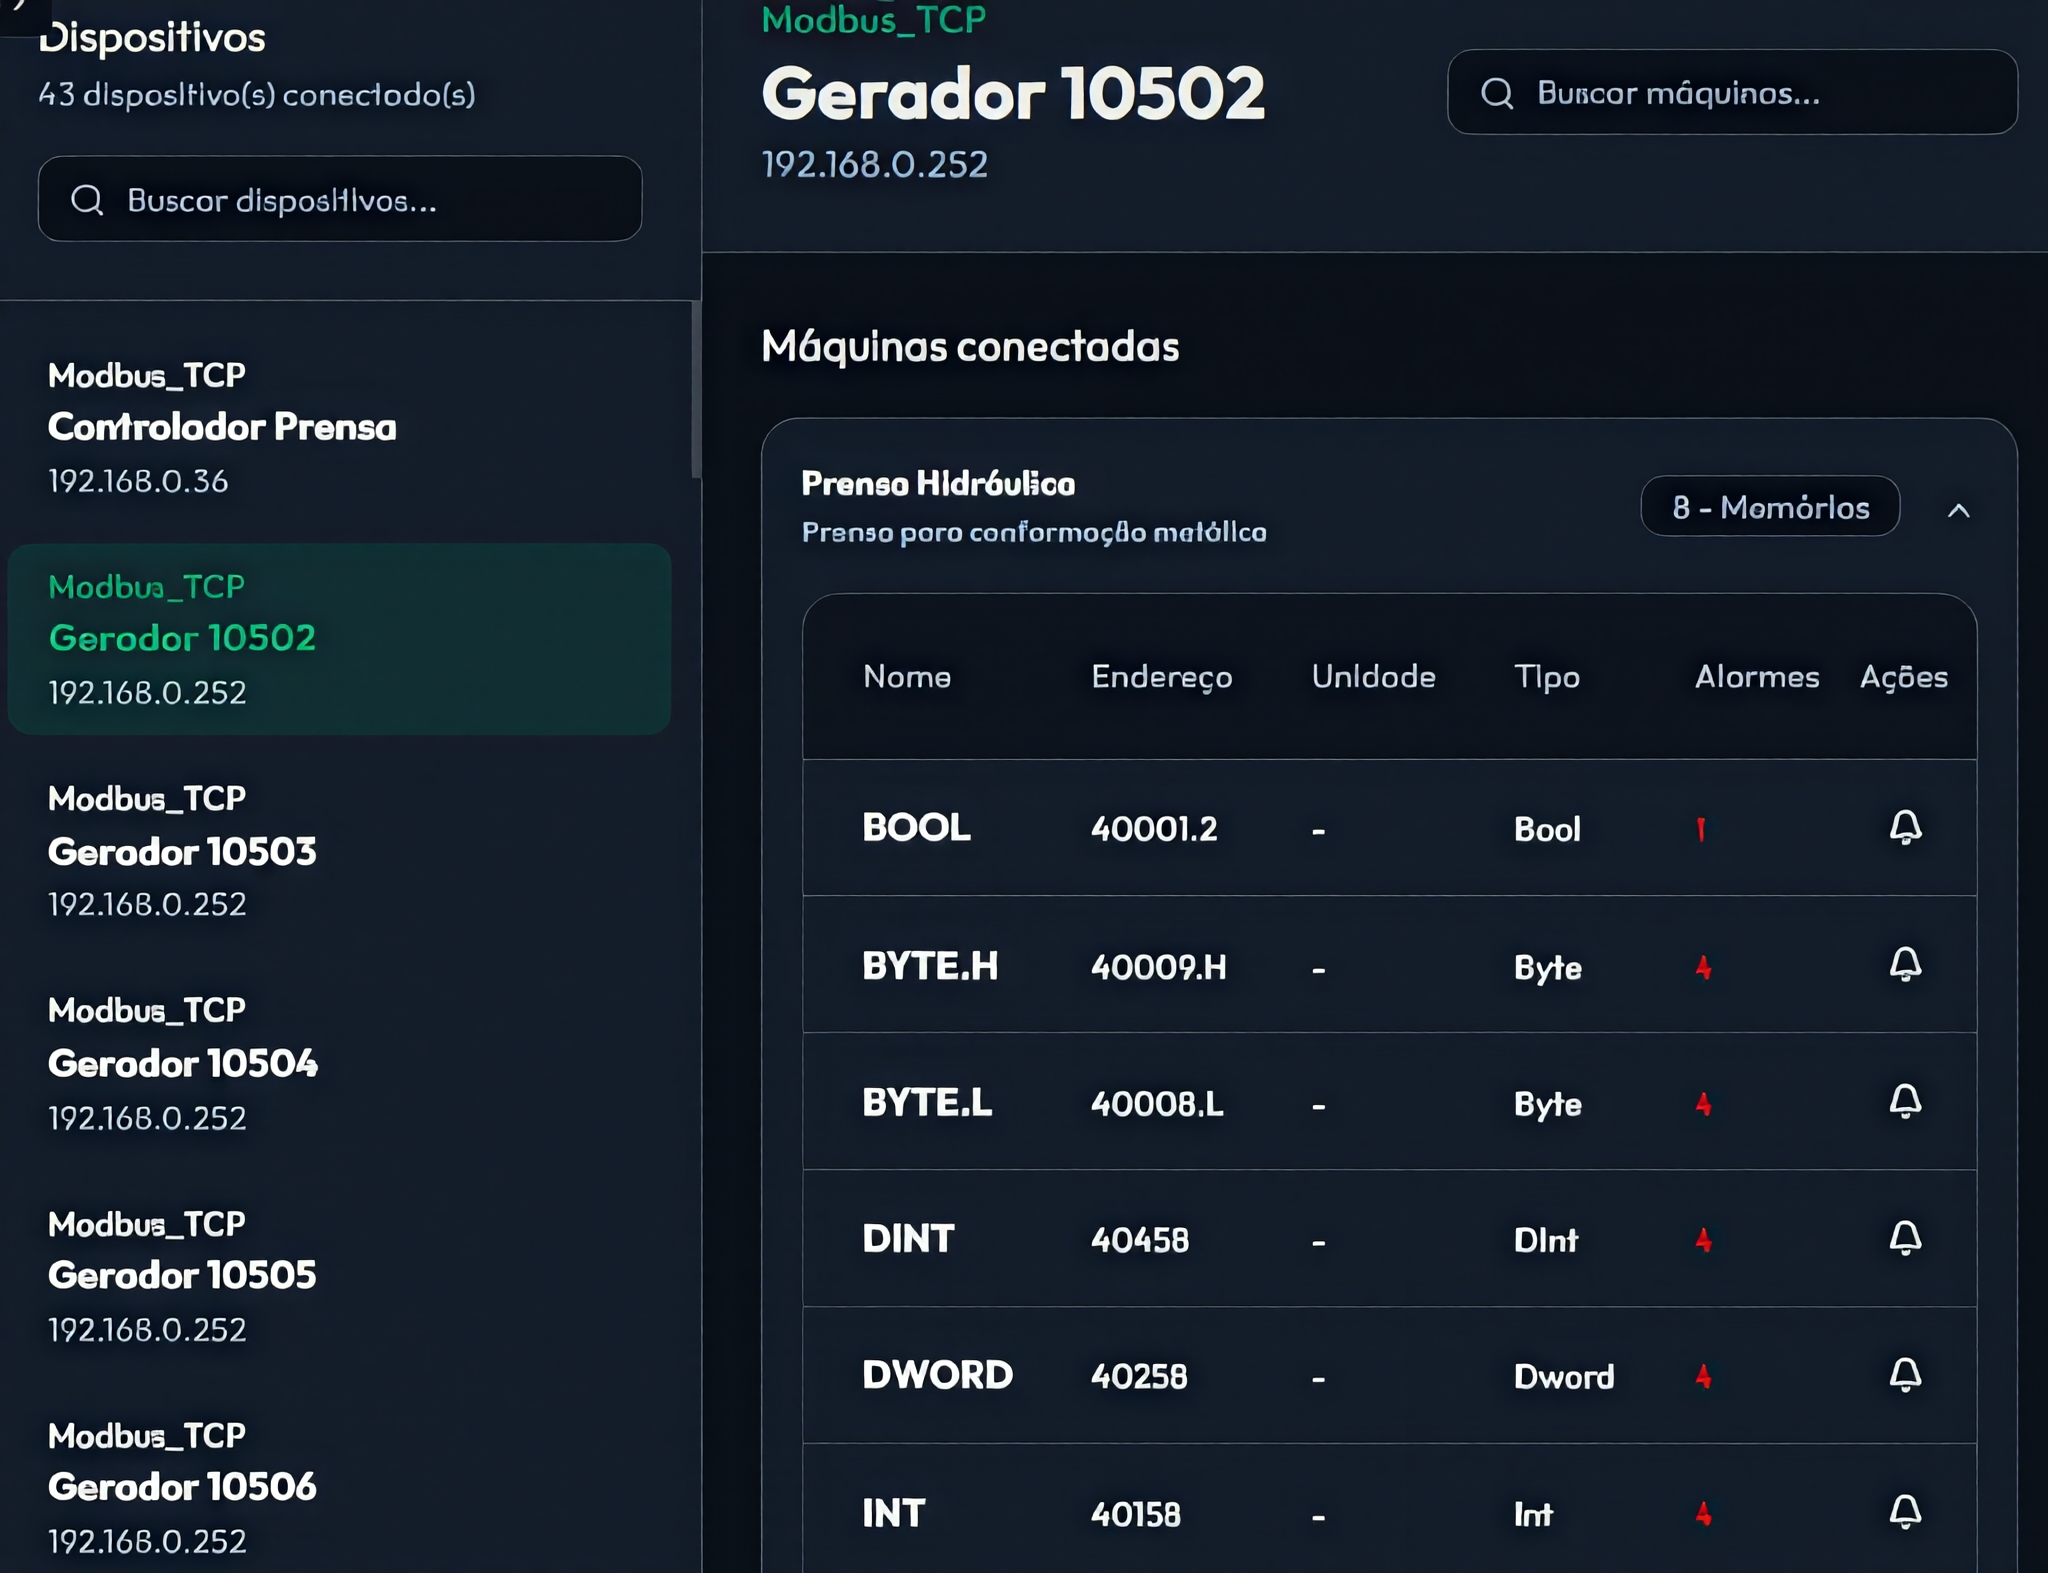Image resolution: width=2048 pixels, height=1573 pixels.
Task: Open alarm bell for INT memory
Action: tap(1905, 1511)
